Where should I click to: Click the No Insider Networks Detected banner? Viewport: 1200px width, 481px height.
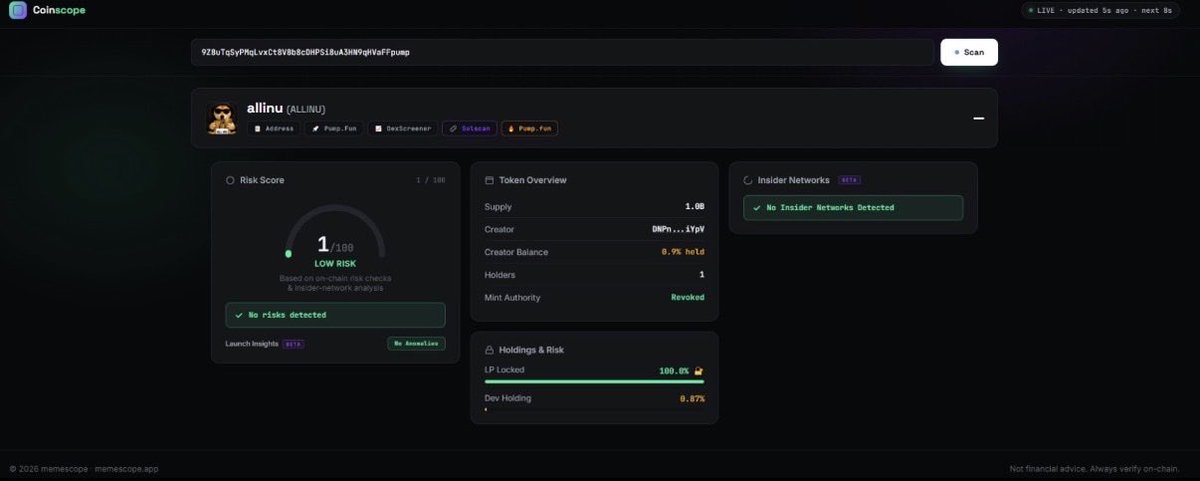pos(853,208)
